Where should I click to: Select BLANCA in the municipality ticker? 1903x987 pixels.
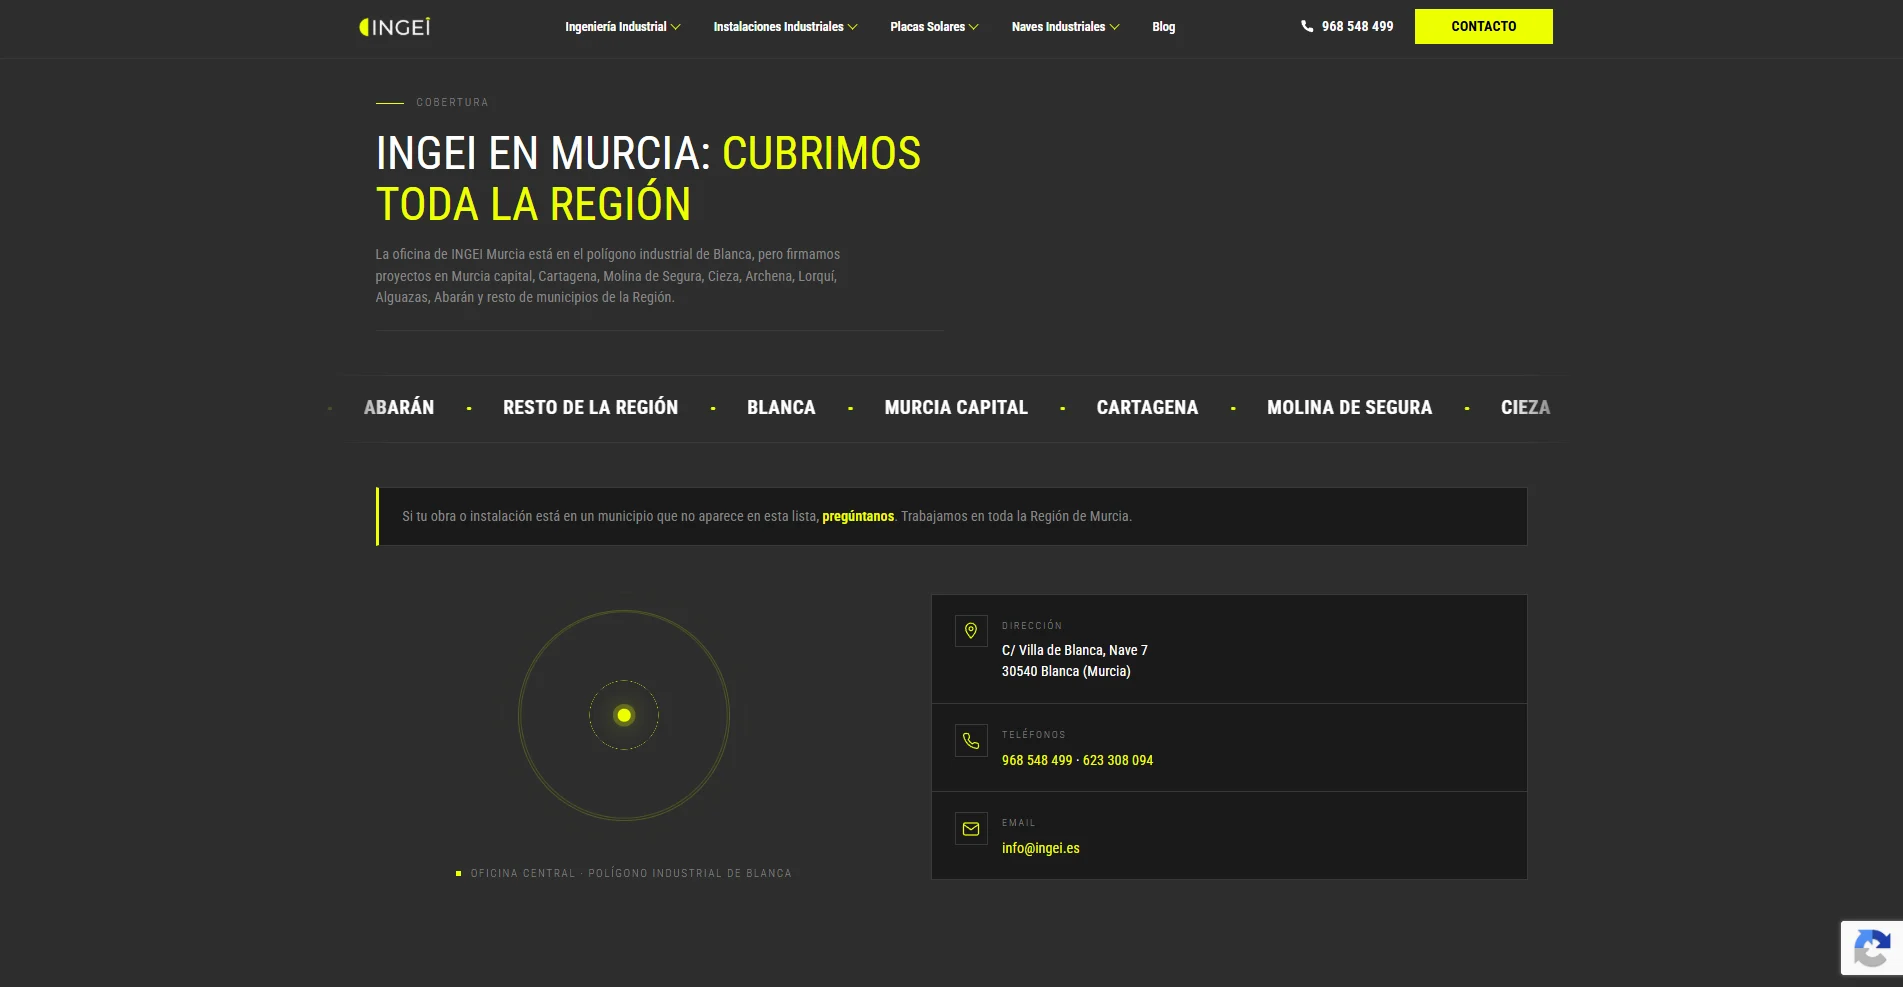(x=781, y=408)
